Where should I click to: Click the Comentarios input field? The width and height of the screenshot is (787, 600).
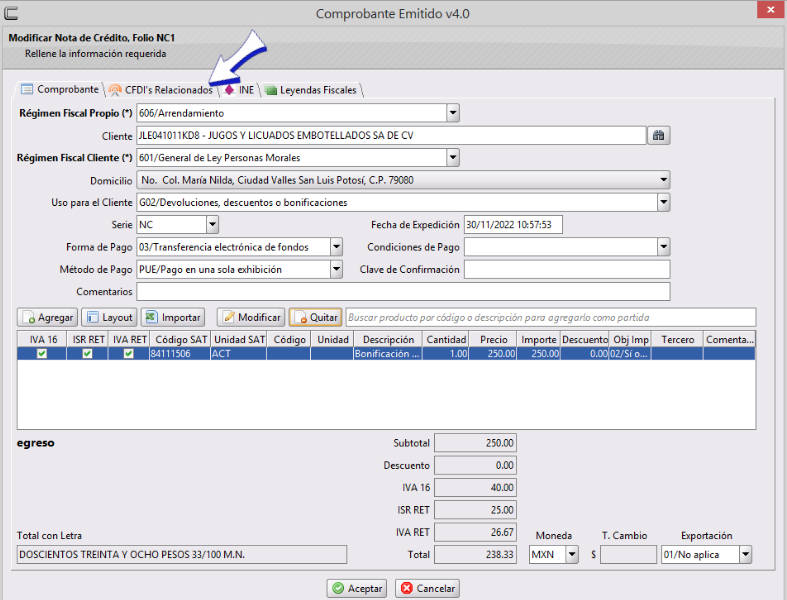403,292
